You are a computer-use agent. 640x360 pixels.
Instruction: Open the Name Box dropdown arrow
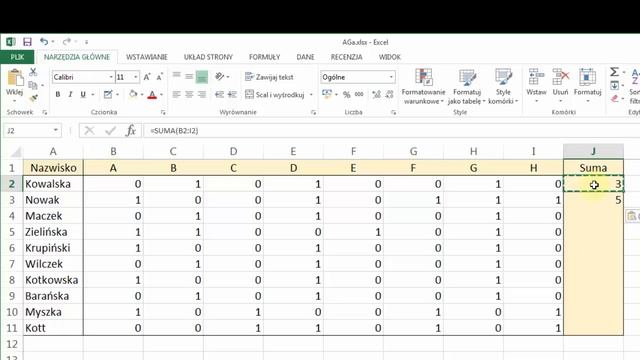(56, 131)
